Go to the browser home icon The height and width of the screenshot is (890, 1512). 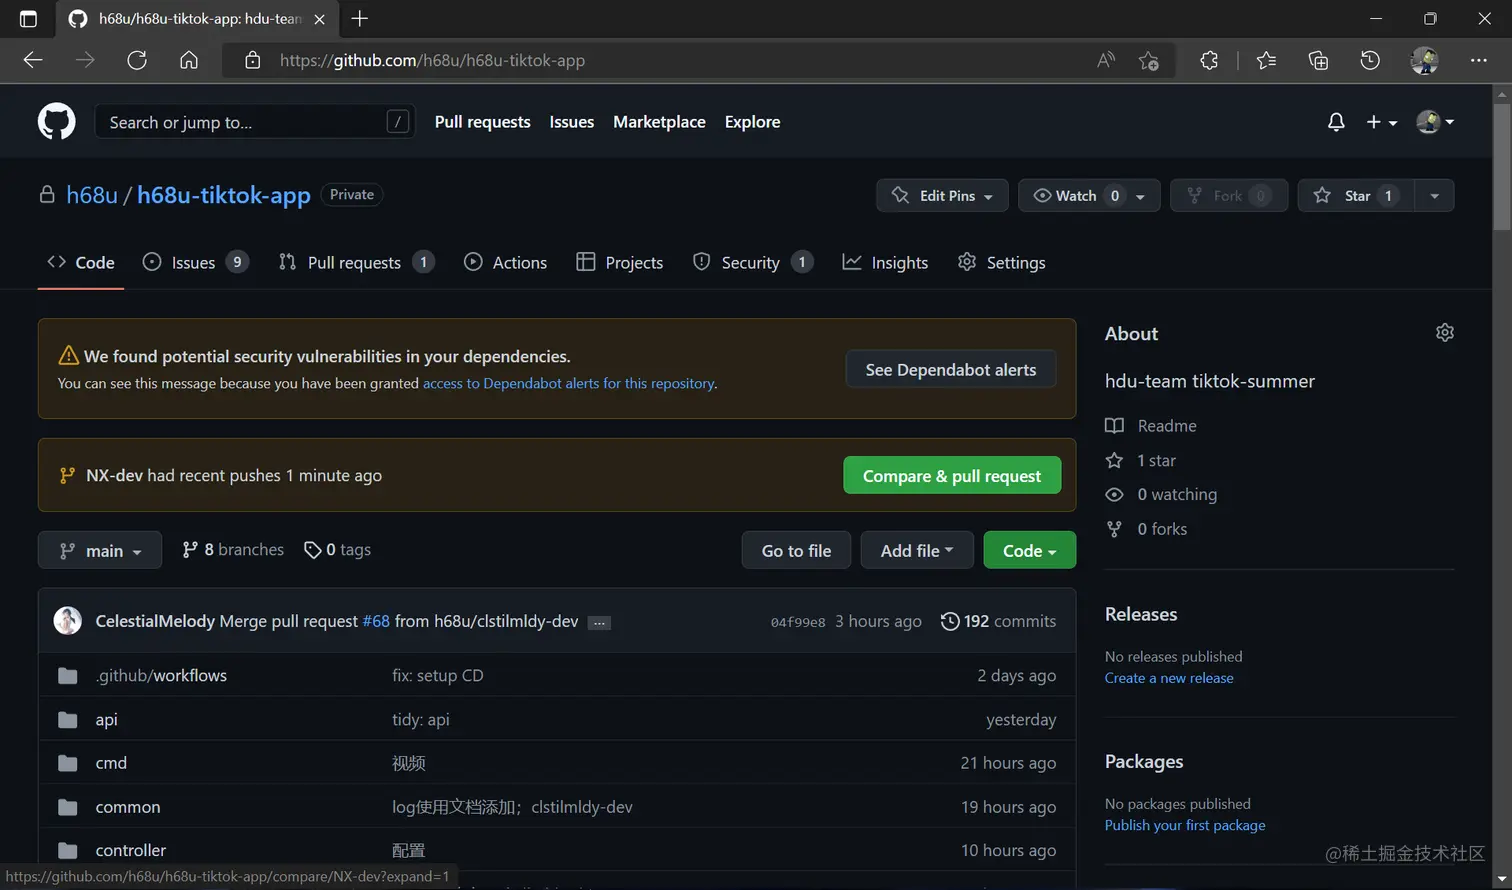point(189,60)
